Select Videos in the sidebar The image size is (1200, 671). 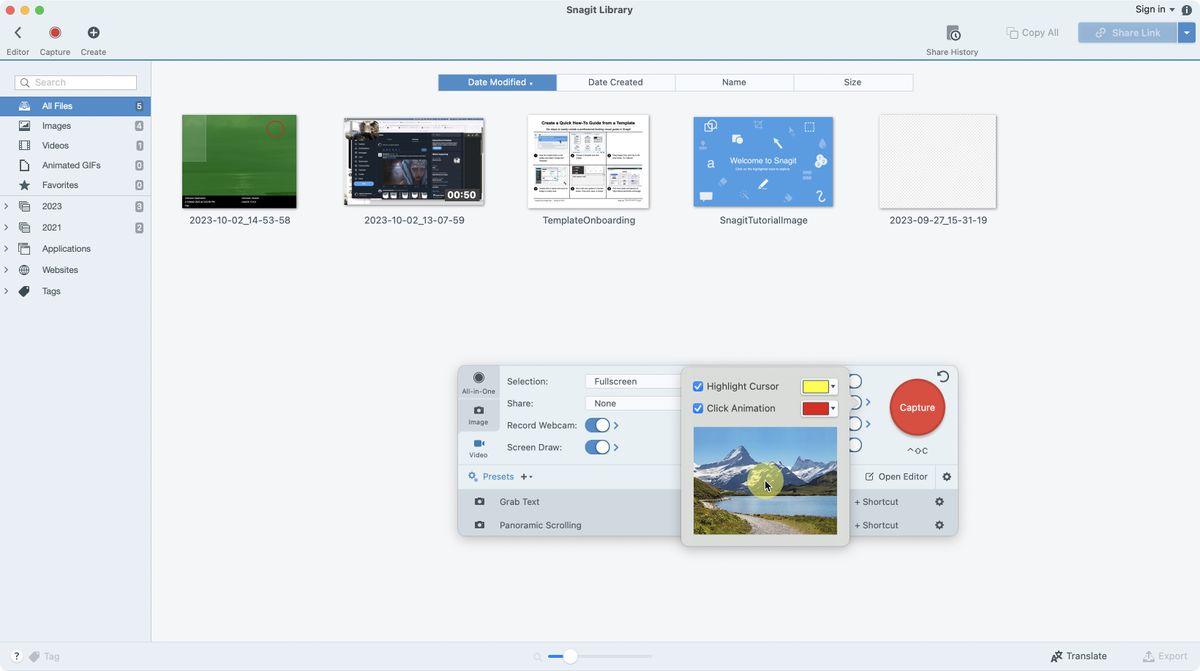(58, 145)
